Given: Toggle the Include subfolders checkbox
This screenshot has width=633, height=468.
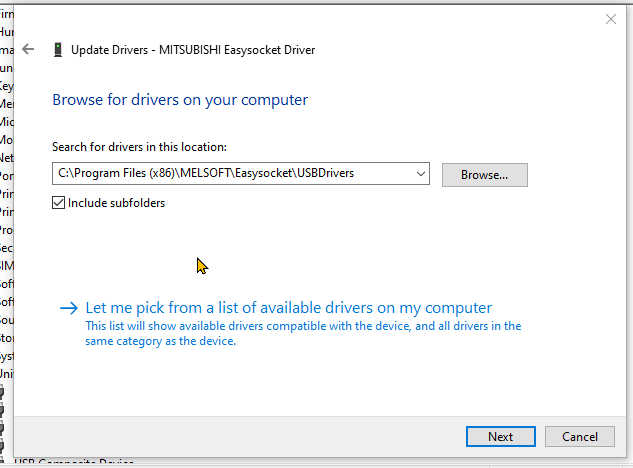Looking at the screenshot, I should pyautogui.click(x=59, y=202).
